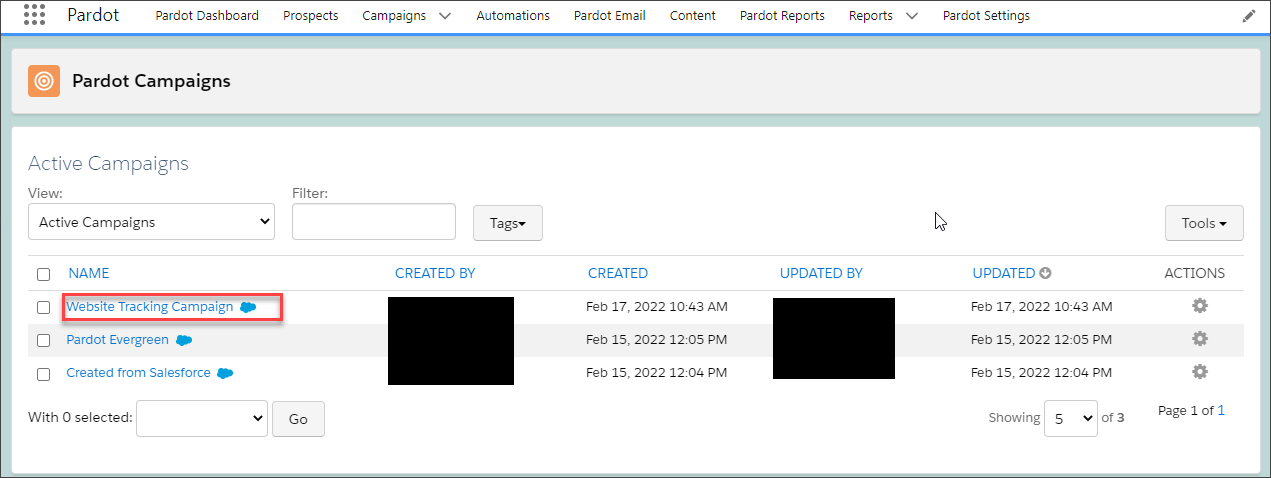Open the Website Tracking Campaign link
The image size is (1271, 478).
click(x=149, y=307)
